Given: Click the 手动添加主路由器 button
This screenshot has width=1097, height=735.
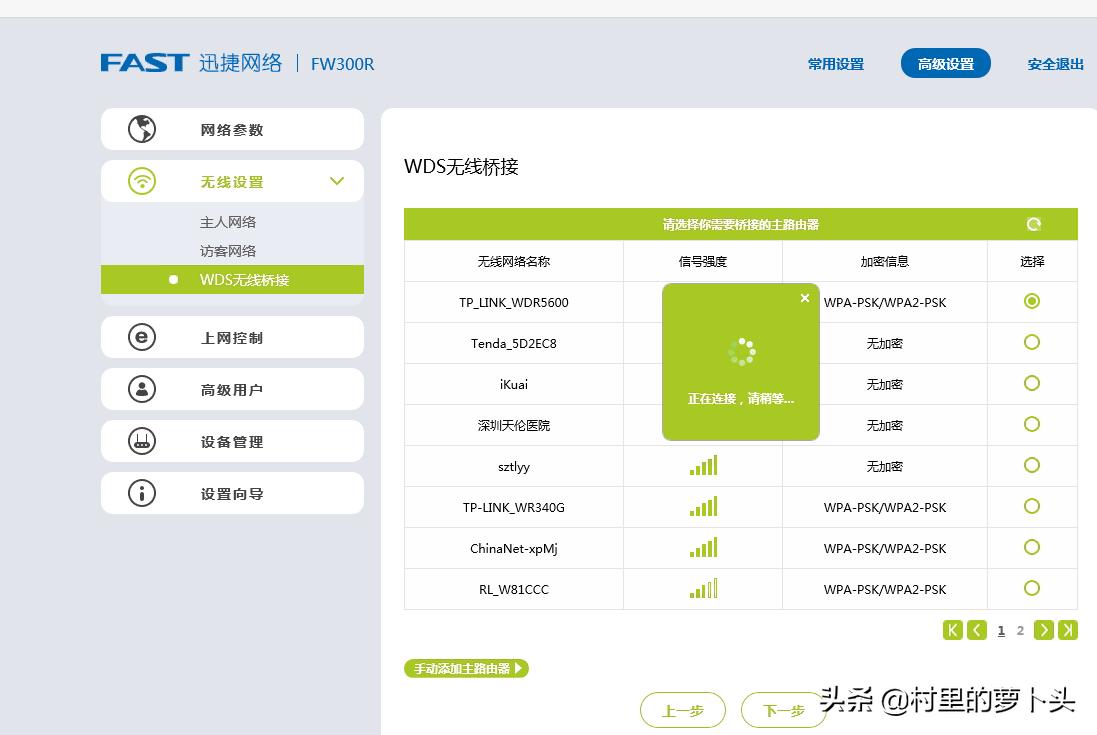Looking at the screenshot, I should tap(465, 668).
